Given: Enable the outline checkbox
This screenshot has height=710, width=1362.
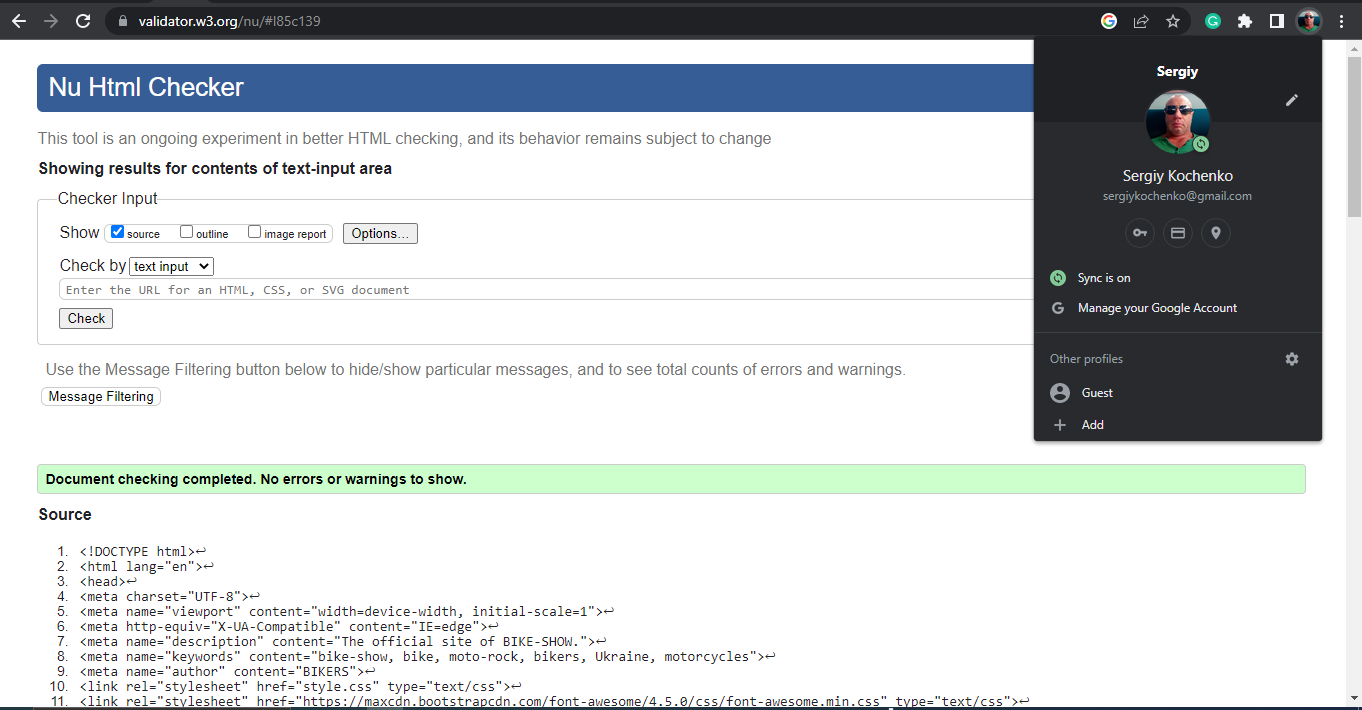Looking at the screenshot, I should (186, 232).
